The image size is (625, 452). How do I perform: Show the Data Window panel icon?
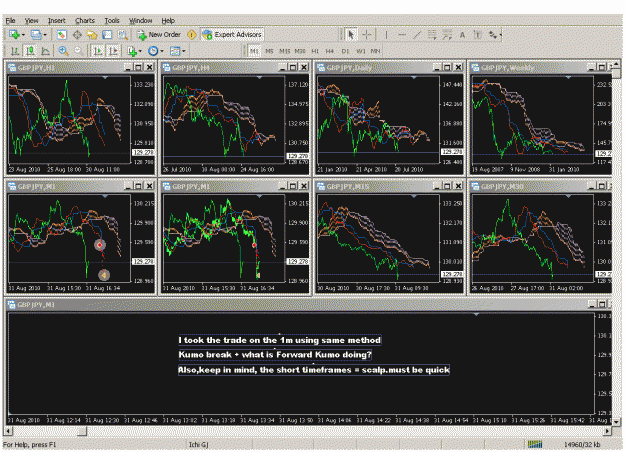pyautogui.click(x=77, y=35)
